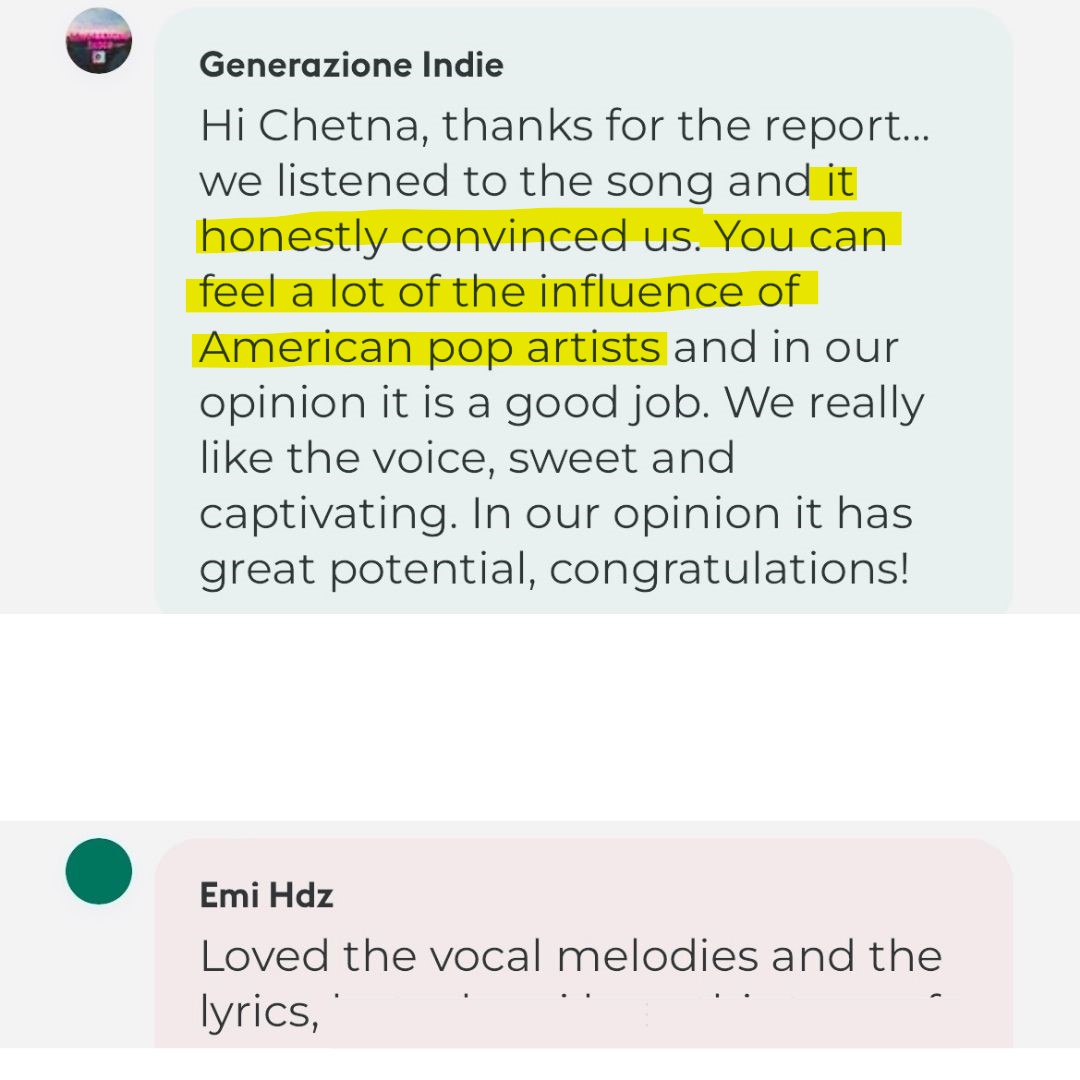Click highlighted 'You can' at line end
Image resolution: width=1080 pixels, height=1080 pixels.
(x=801, y=236)
